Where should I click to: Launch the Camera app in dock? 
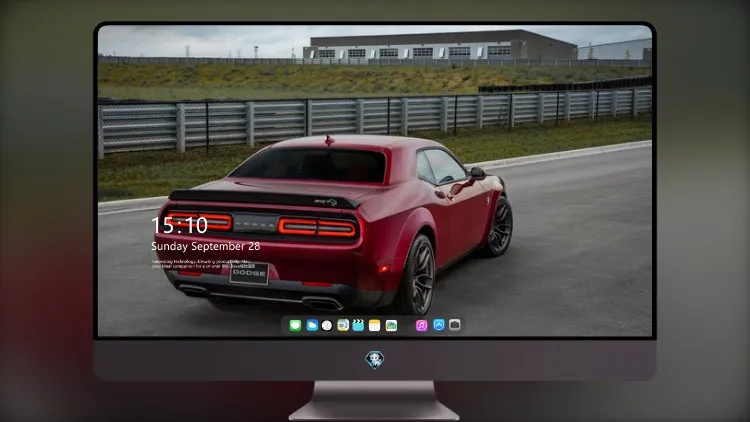tap(455, 325)
